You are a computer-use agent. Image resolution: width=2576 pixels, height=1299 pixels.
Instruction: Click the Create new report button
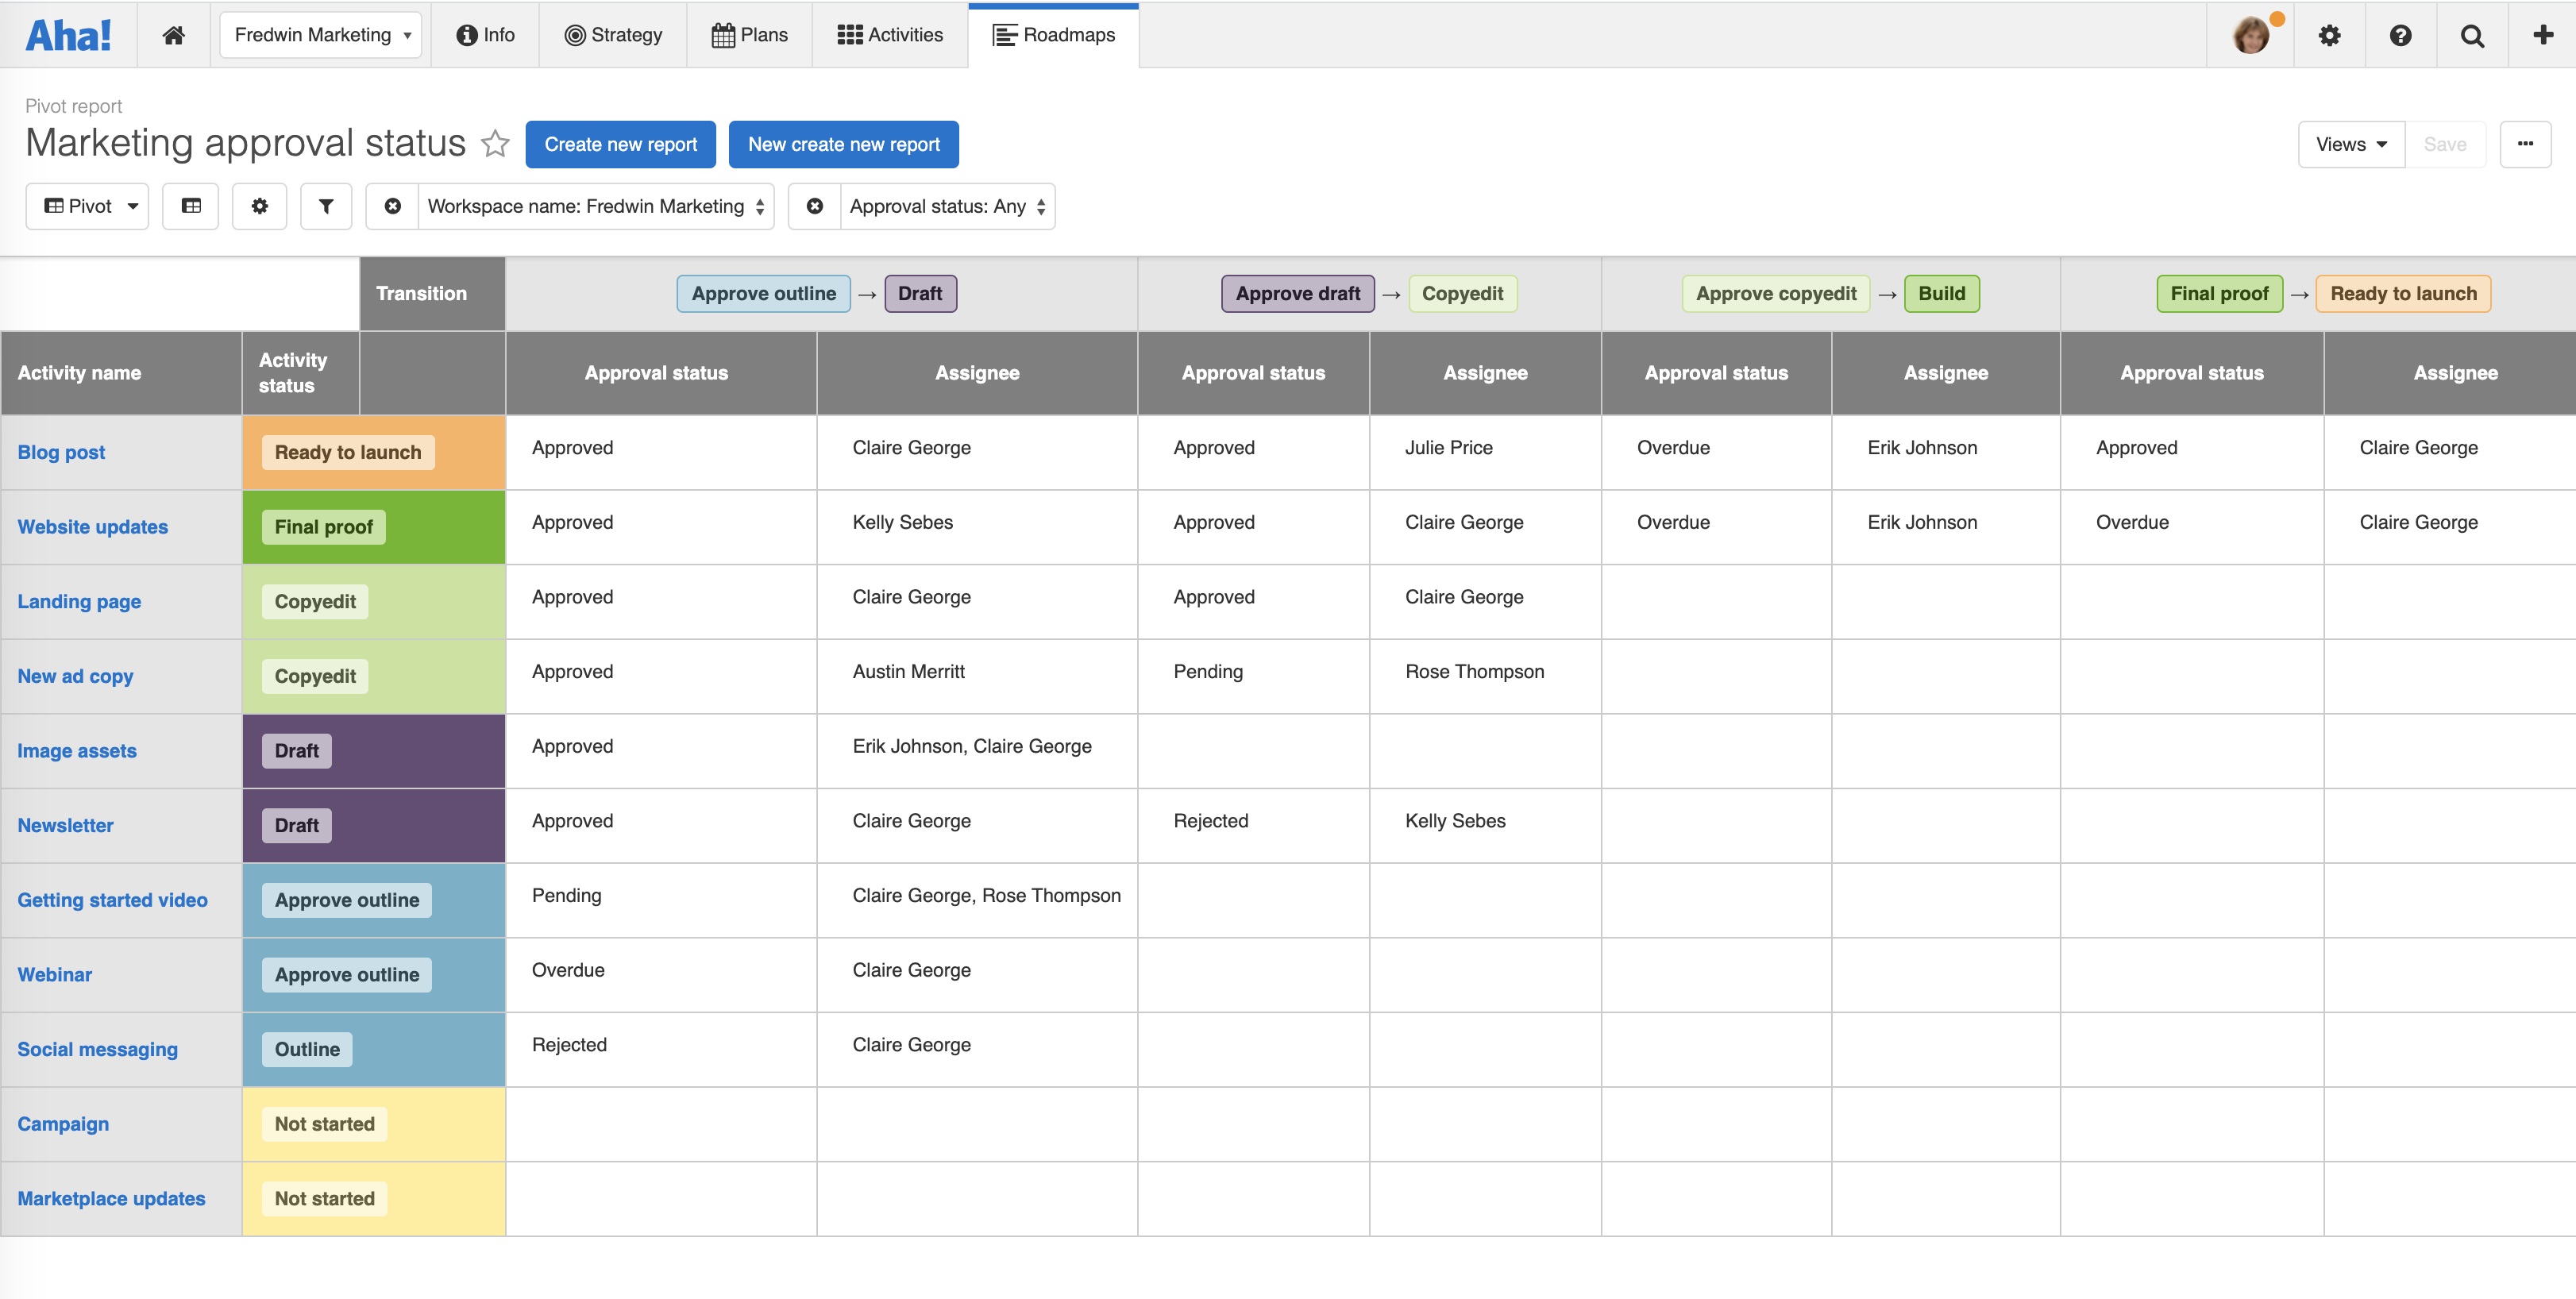coord(621,144)
